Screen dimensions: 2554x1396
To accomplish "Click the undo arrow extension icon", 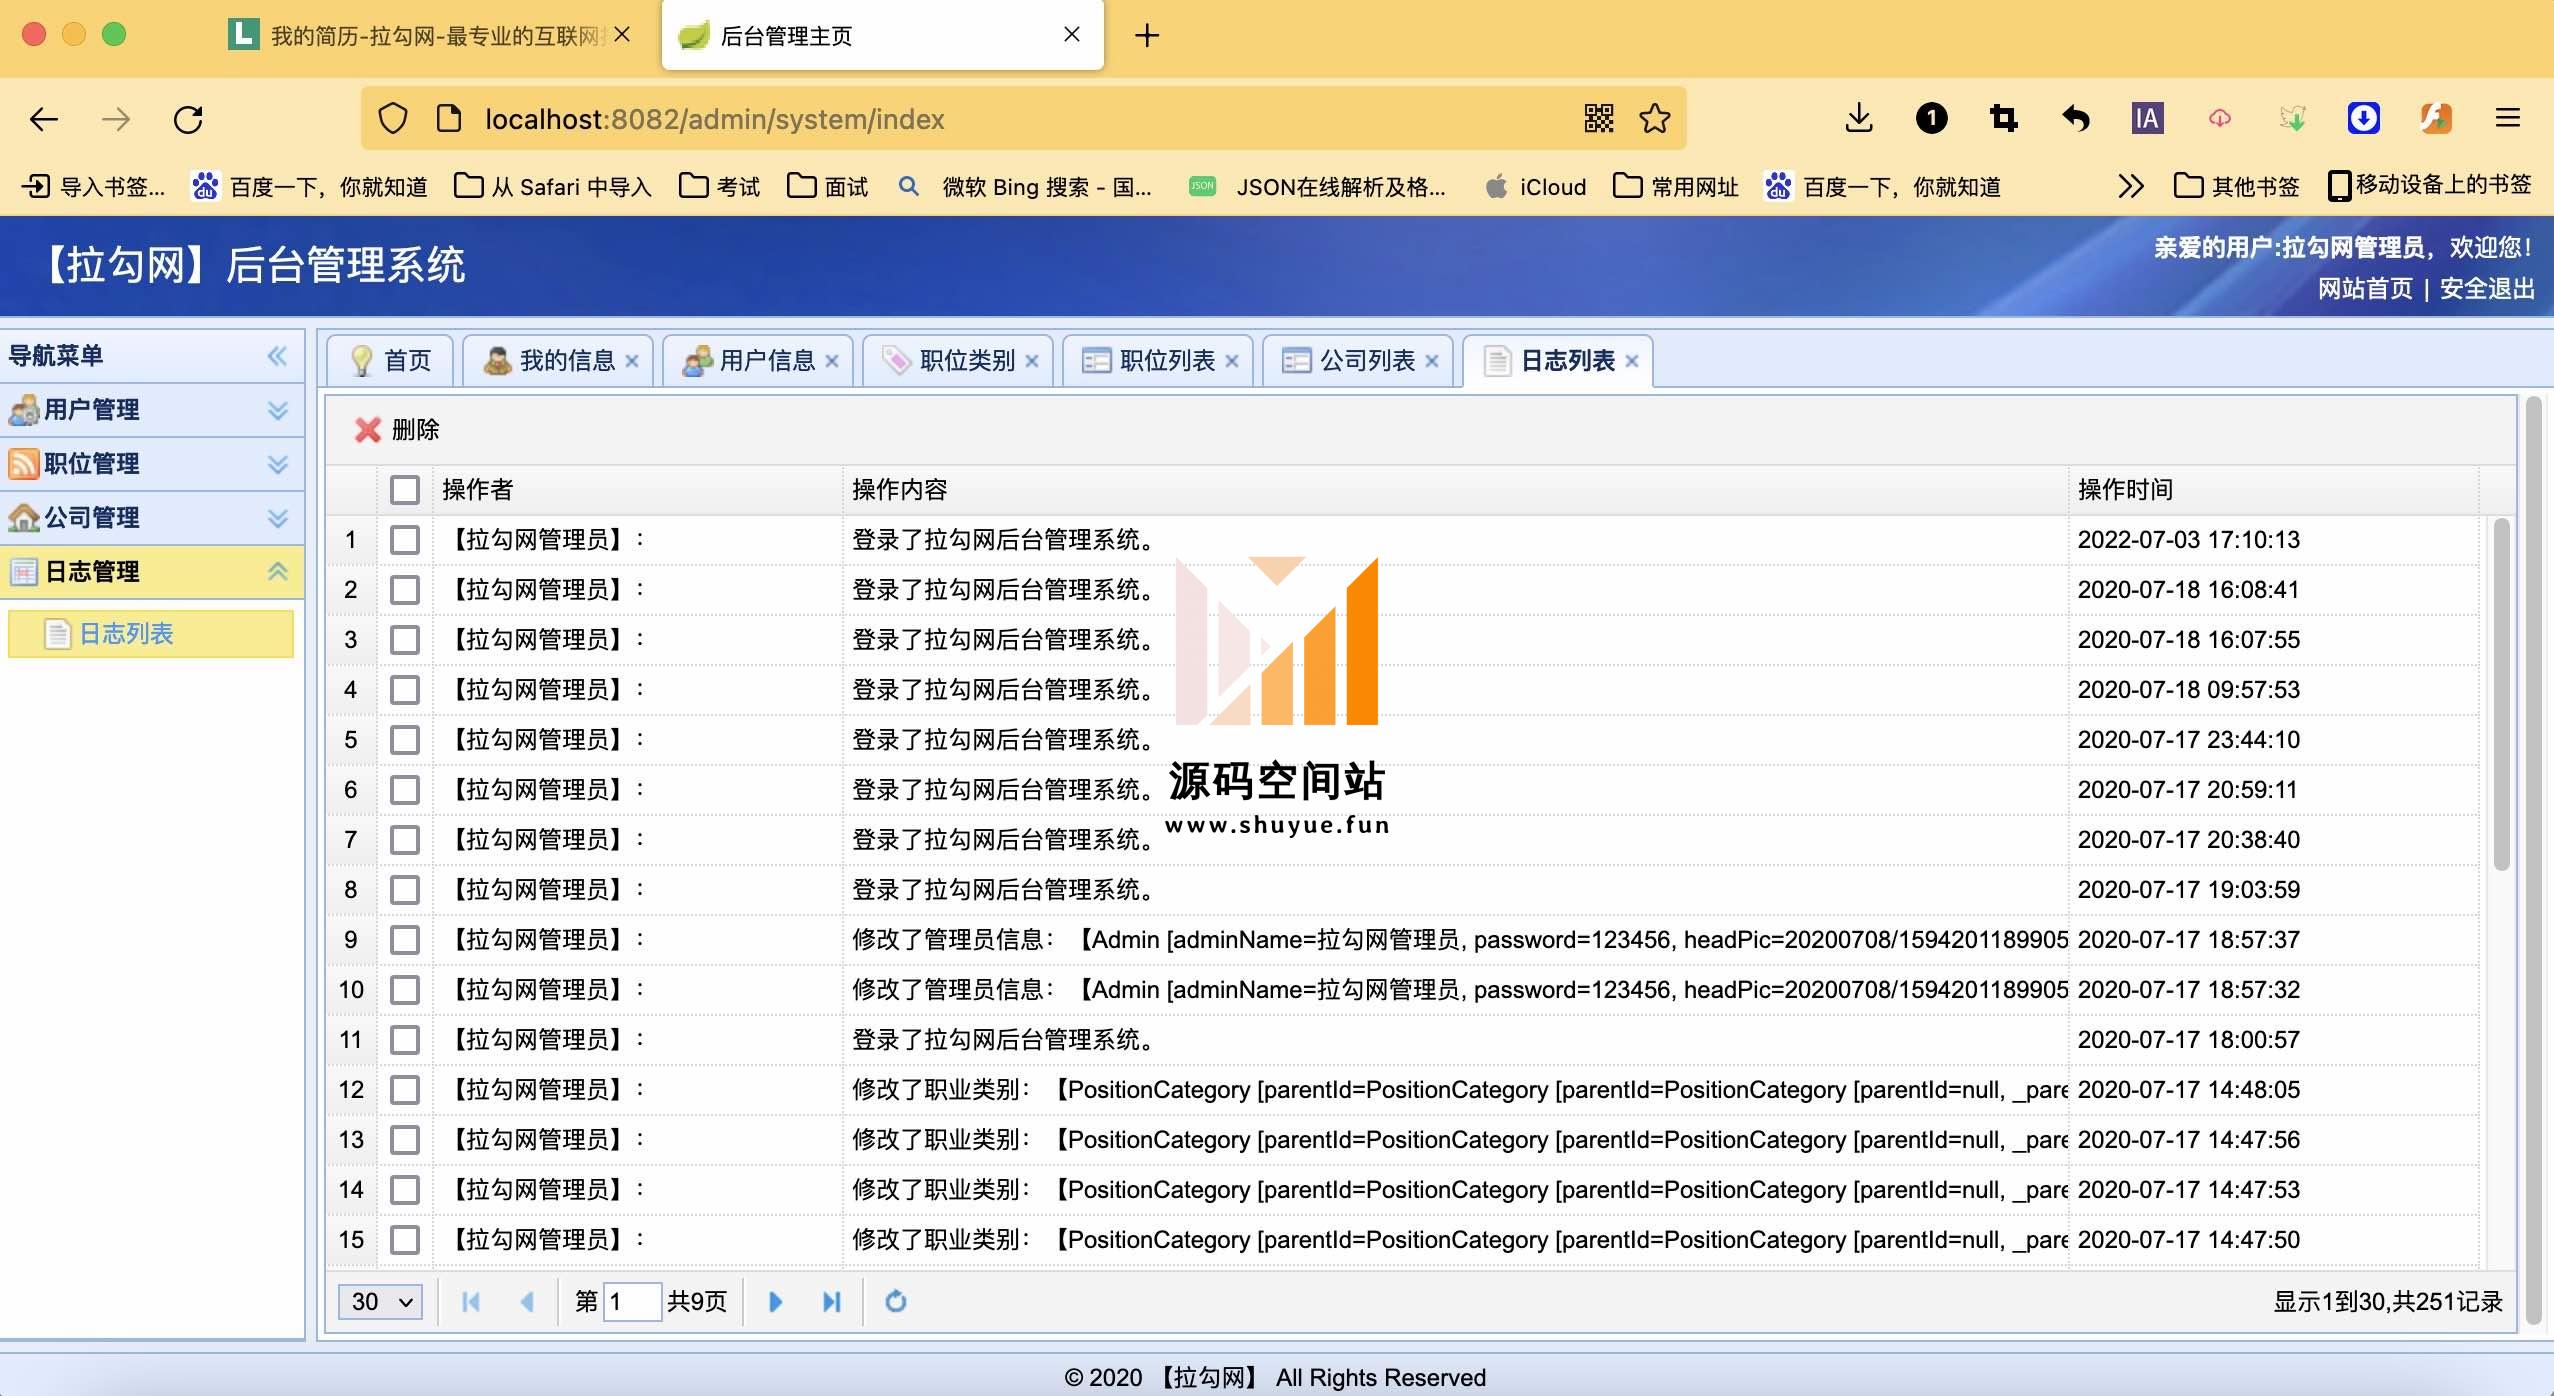I will pyautogui.click(x=2075, y=118).
